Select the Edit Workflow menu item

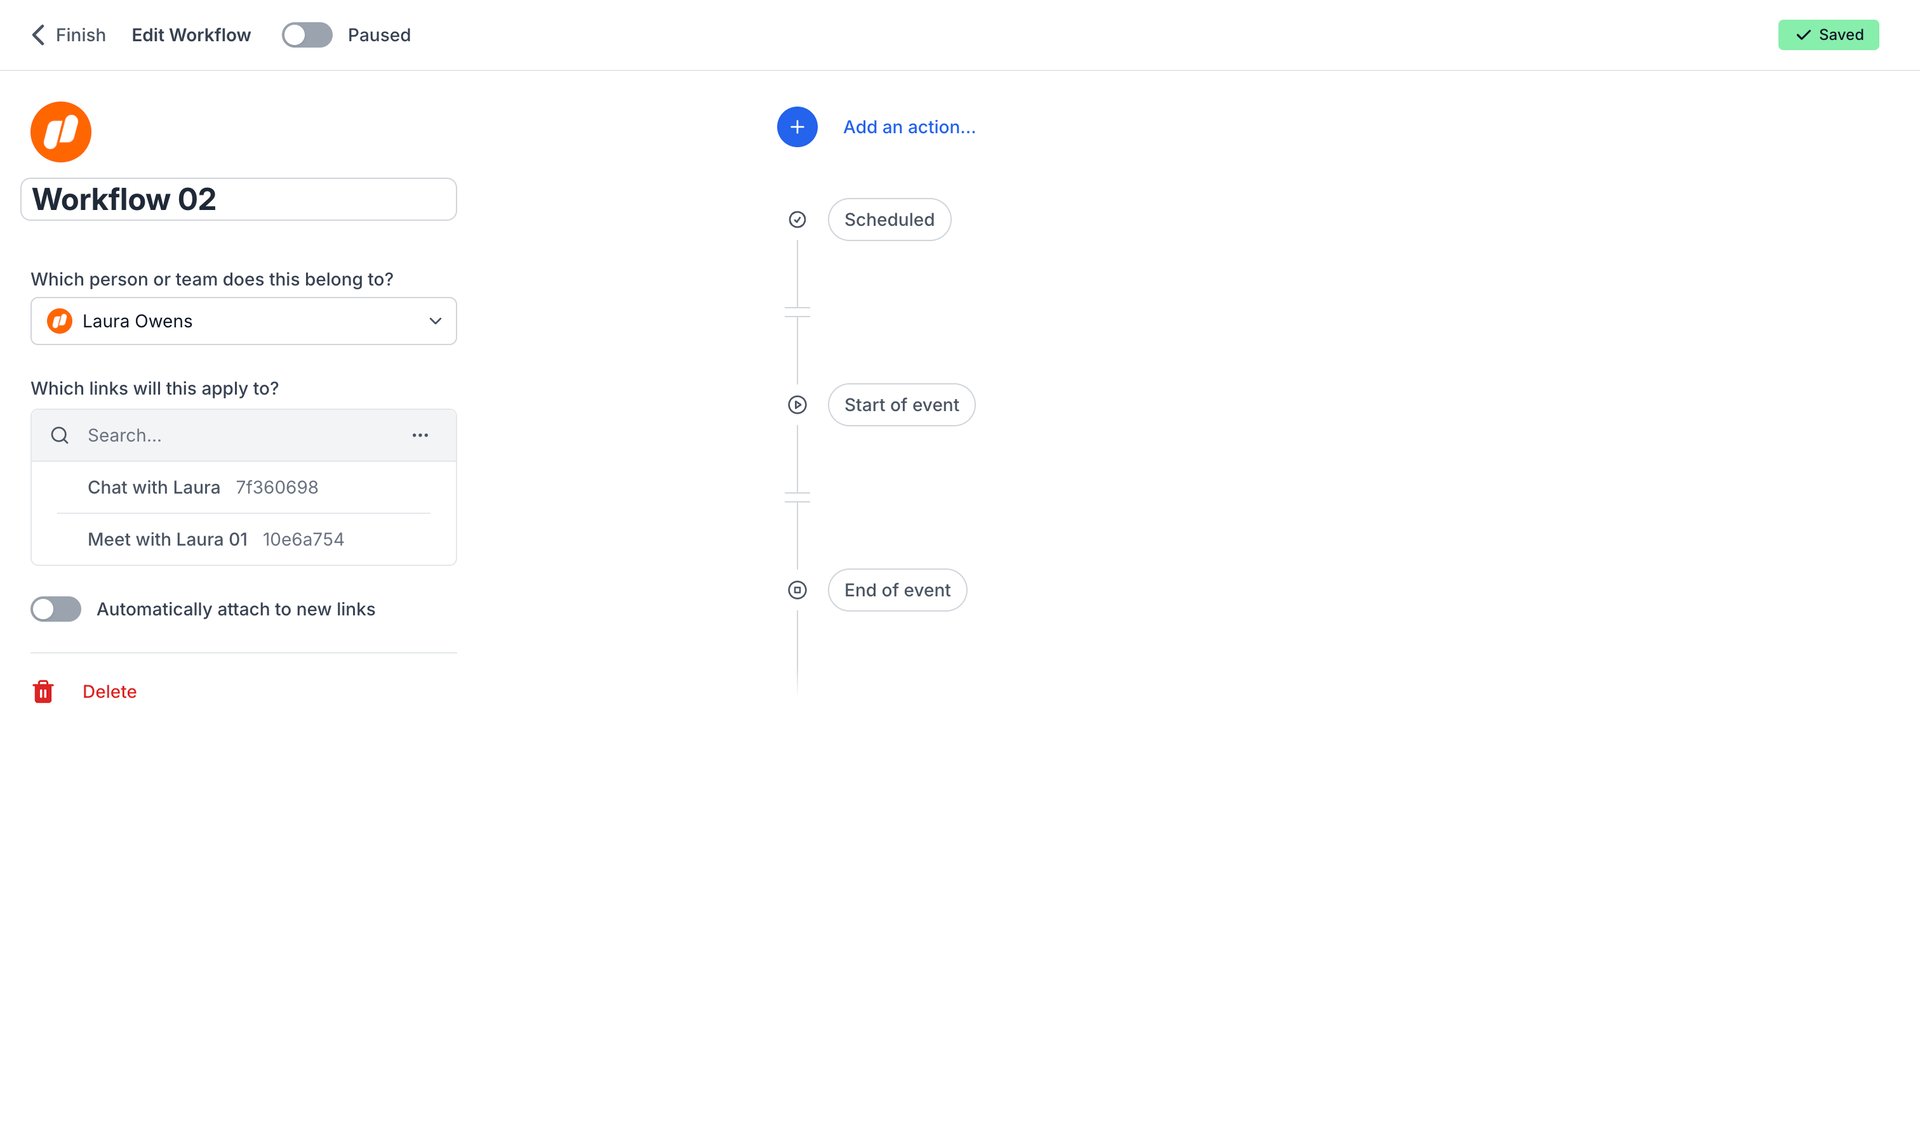pyautogui.click(x=190, y=34)
